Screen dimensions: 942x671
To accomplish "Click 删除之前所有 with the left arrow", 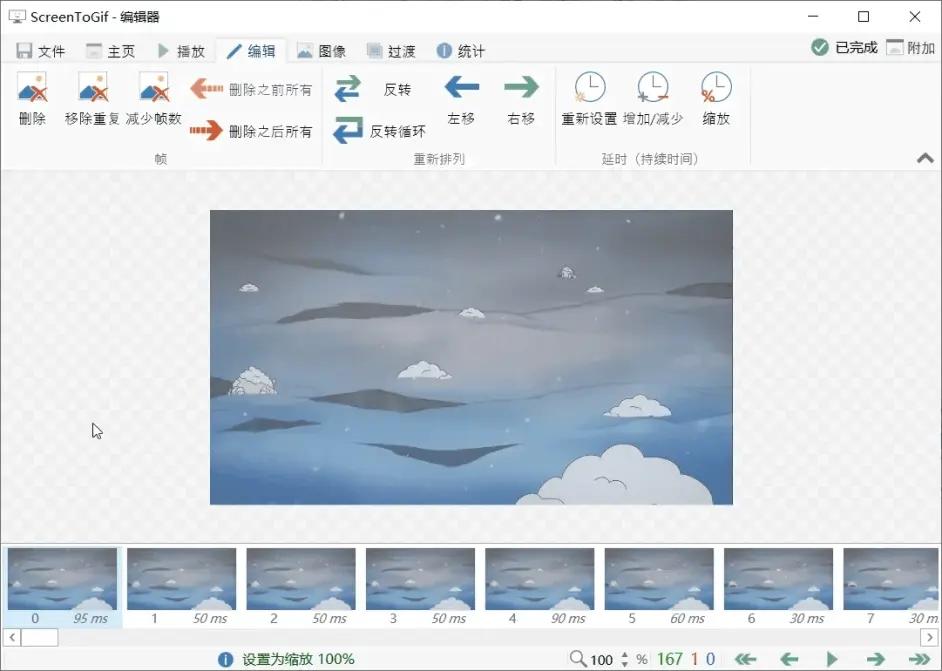I will [x=251, y=90].
